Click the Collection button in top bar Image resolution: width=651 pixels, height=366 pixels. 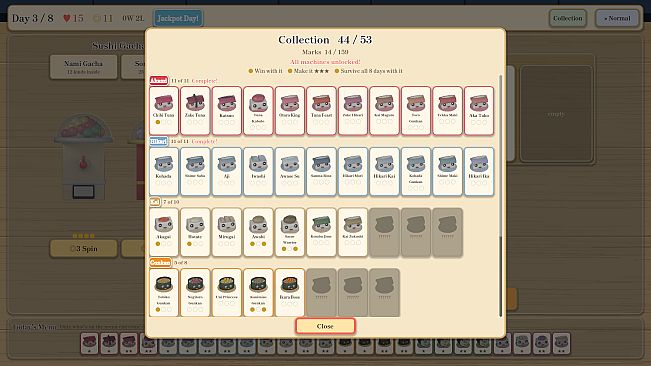(x=568, y=18)
